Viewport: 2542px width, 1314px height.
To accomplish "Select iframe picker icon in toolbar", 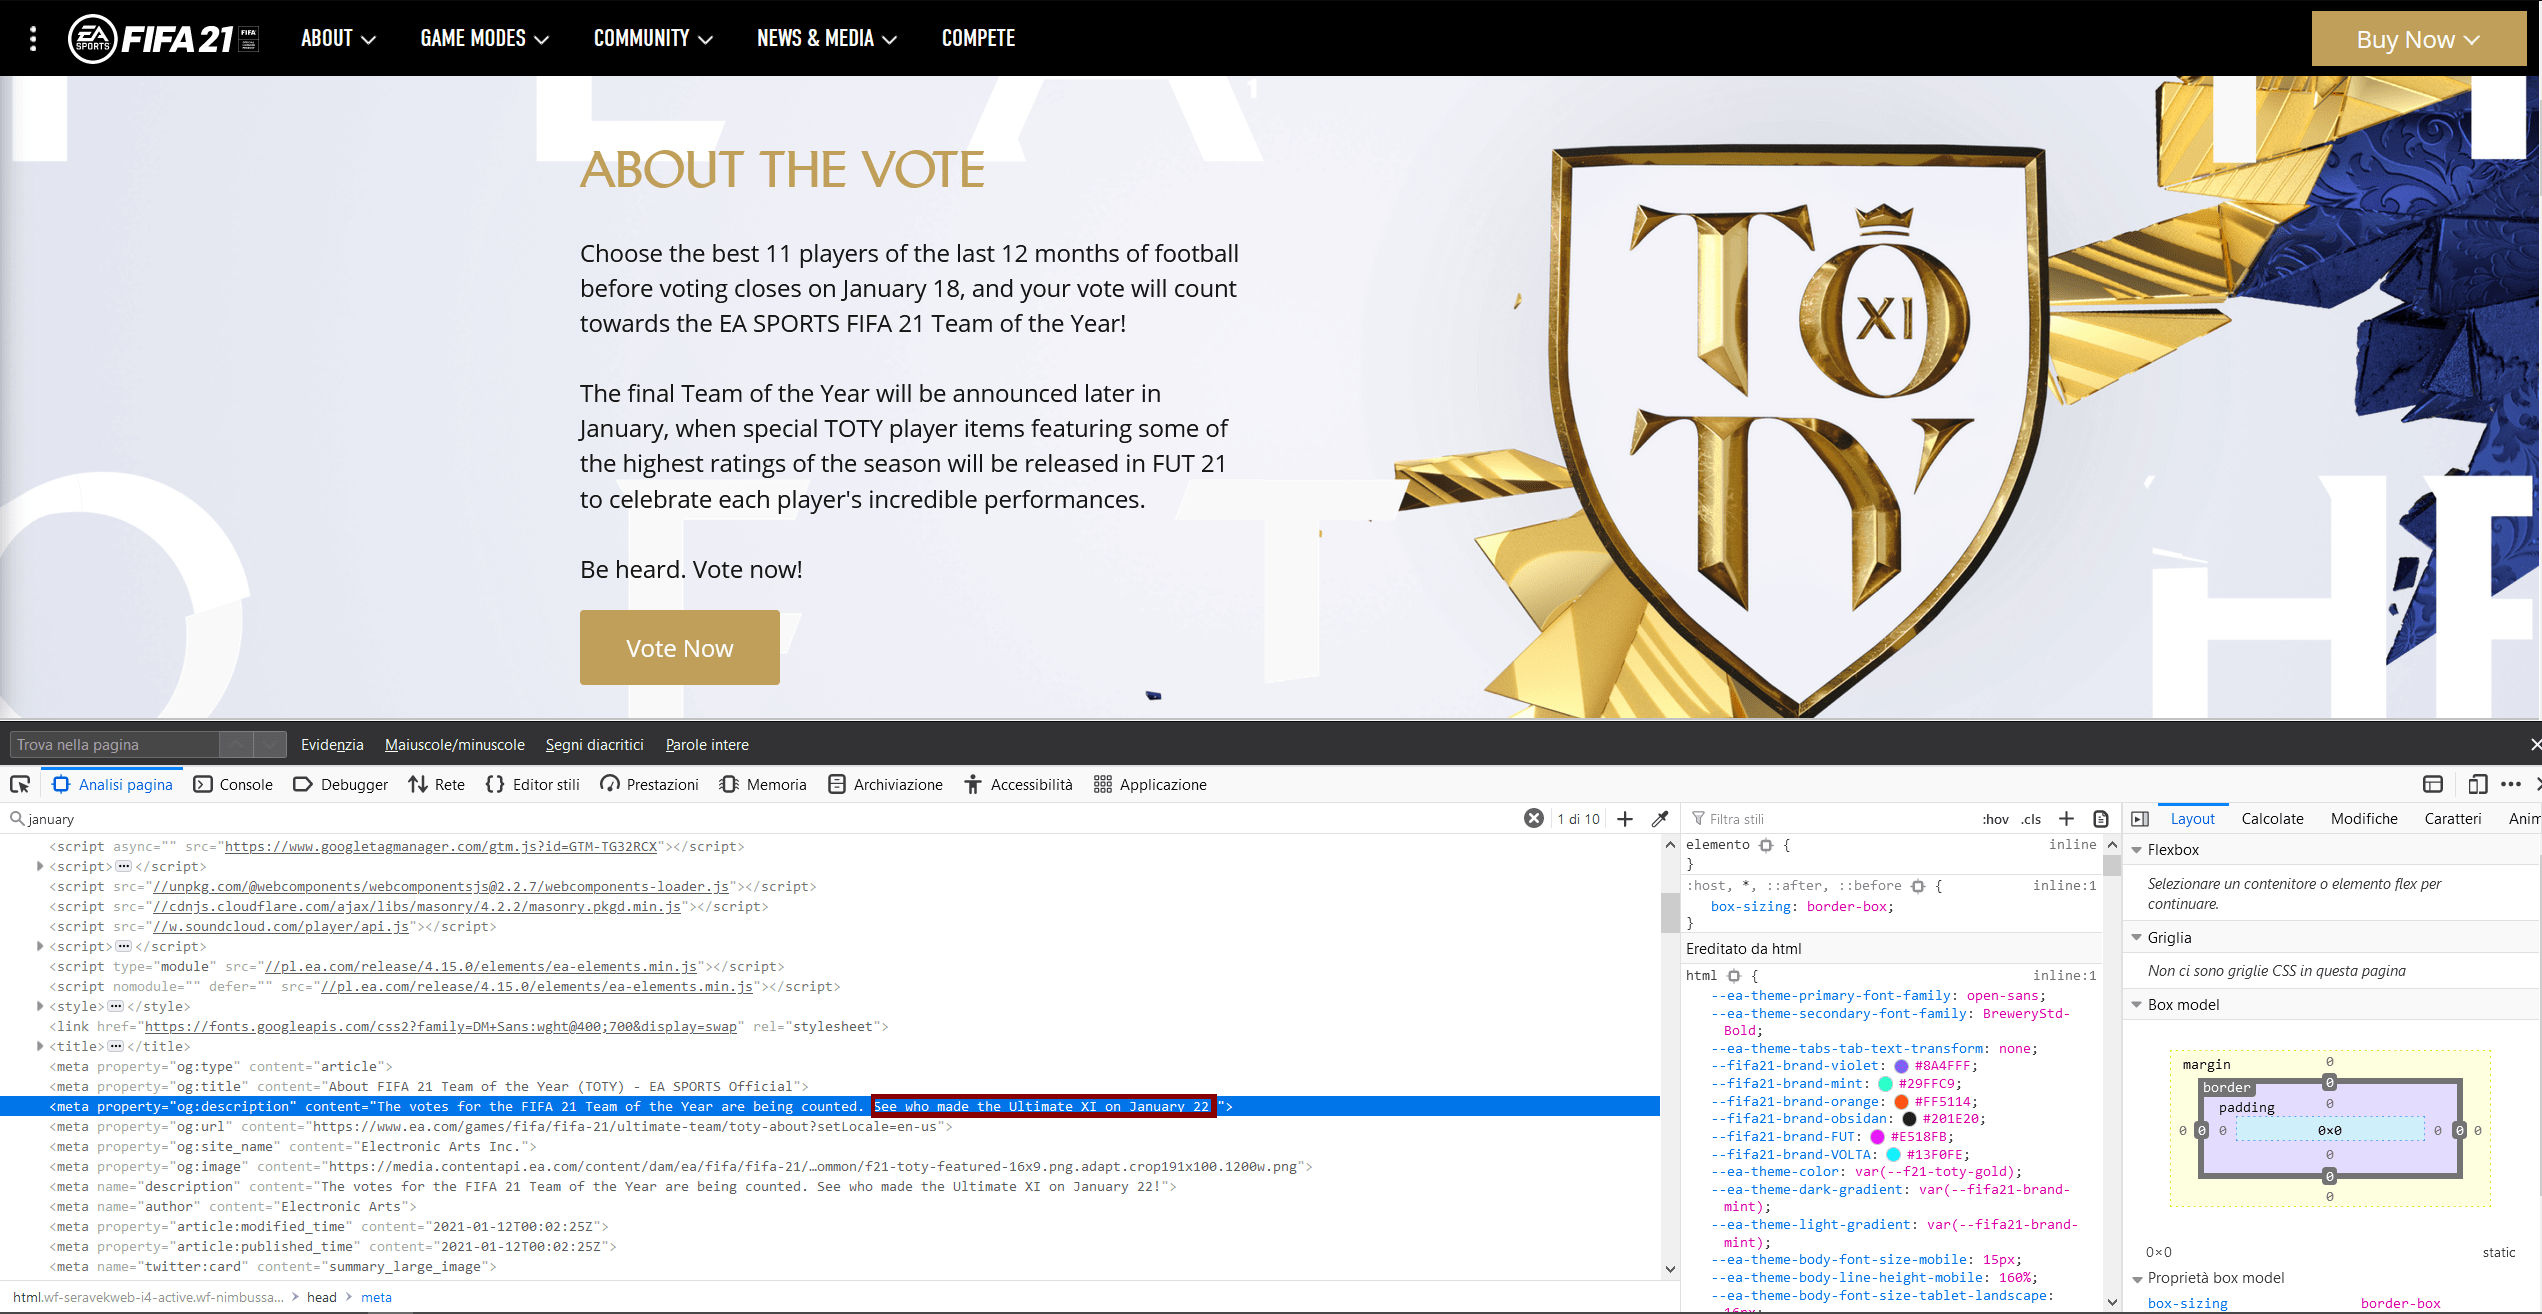I will (2433, 785).
